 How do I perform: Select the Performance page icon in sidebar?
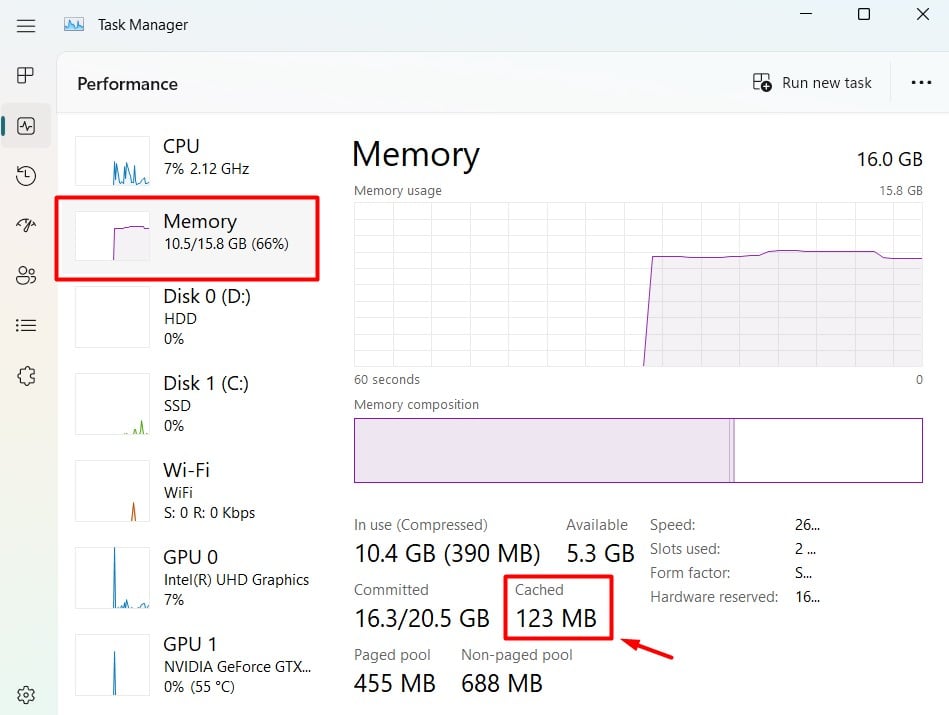(26, 126)
